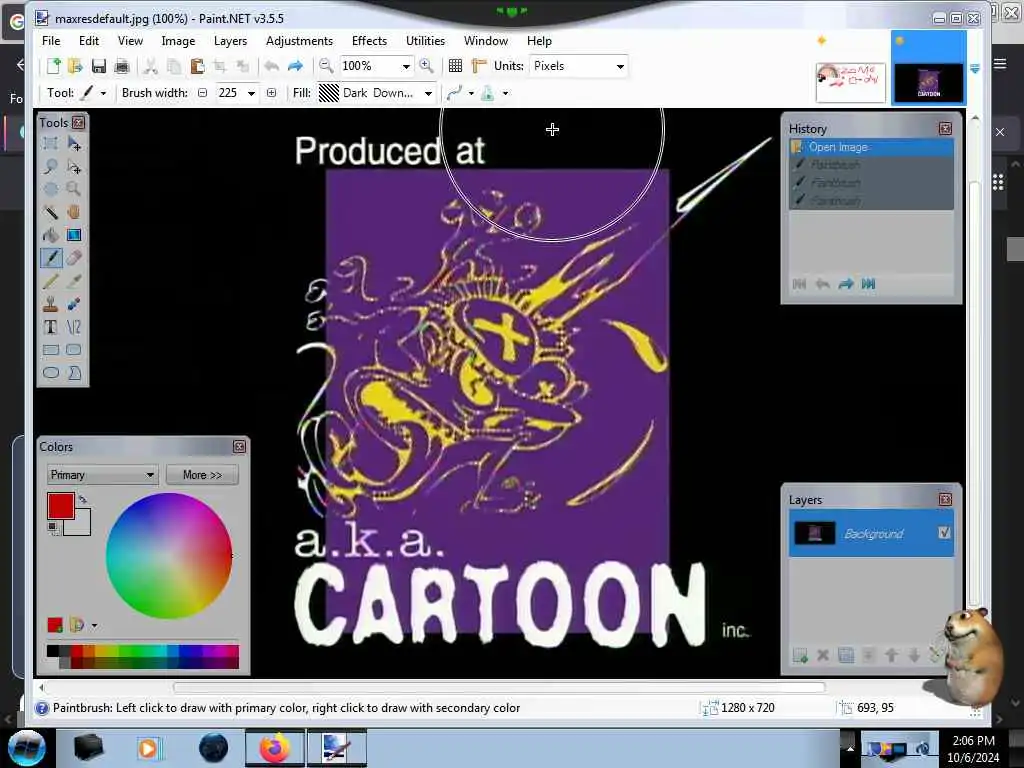The height and width of the screenshot is (768, 1024).
Task: Swap primary and secondary colors arrow
Action: coord(82,499)
